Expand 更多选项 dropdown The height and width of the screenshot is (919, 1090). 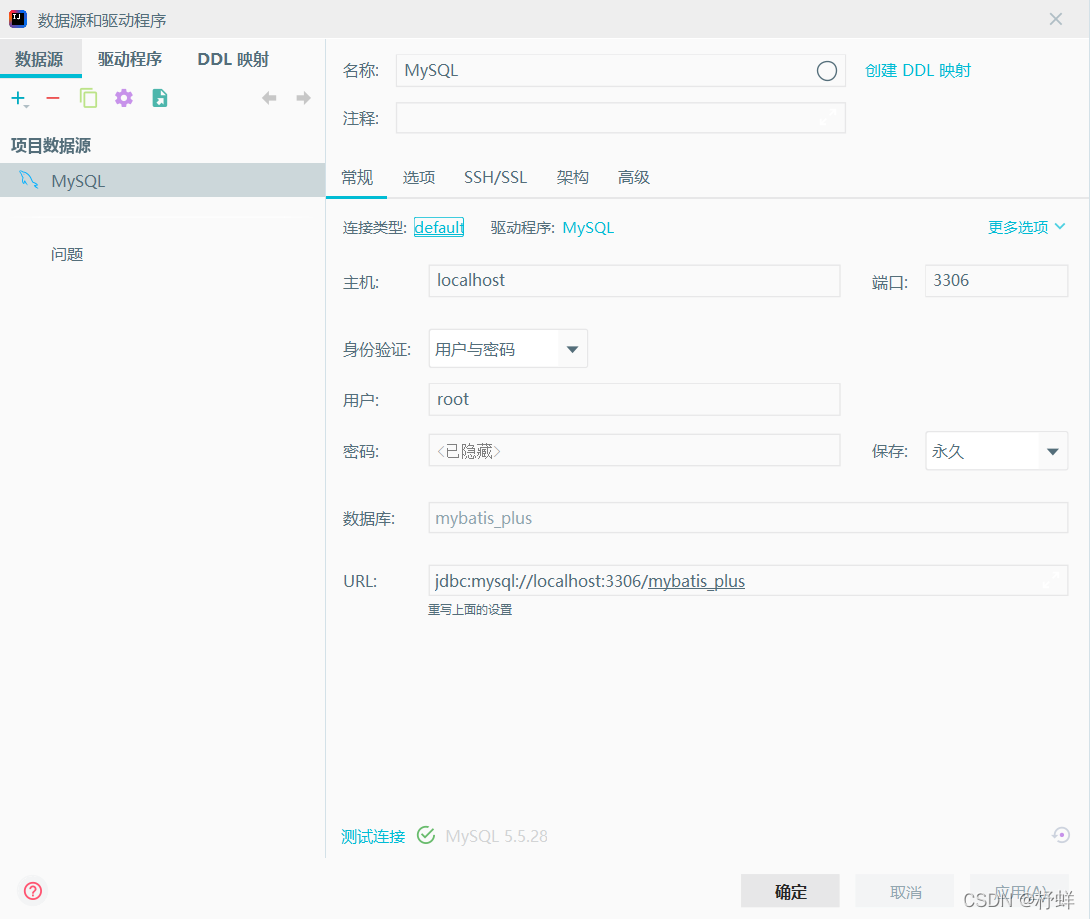tap(1027, 227)
